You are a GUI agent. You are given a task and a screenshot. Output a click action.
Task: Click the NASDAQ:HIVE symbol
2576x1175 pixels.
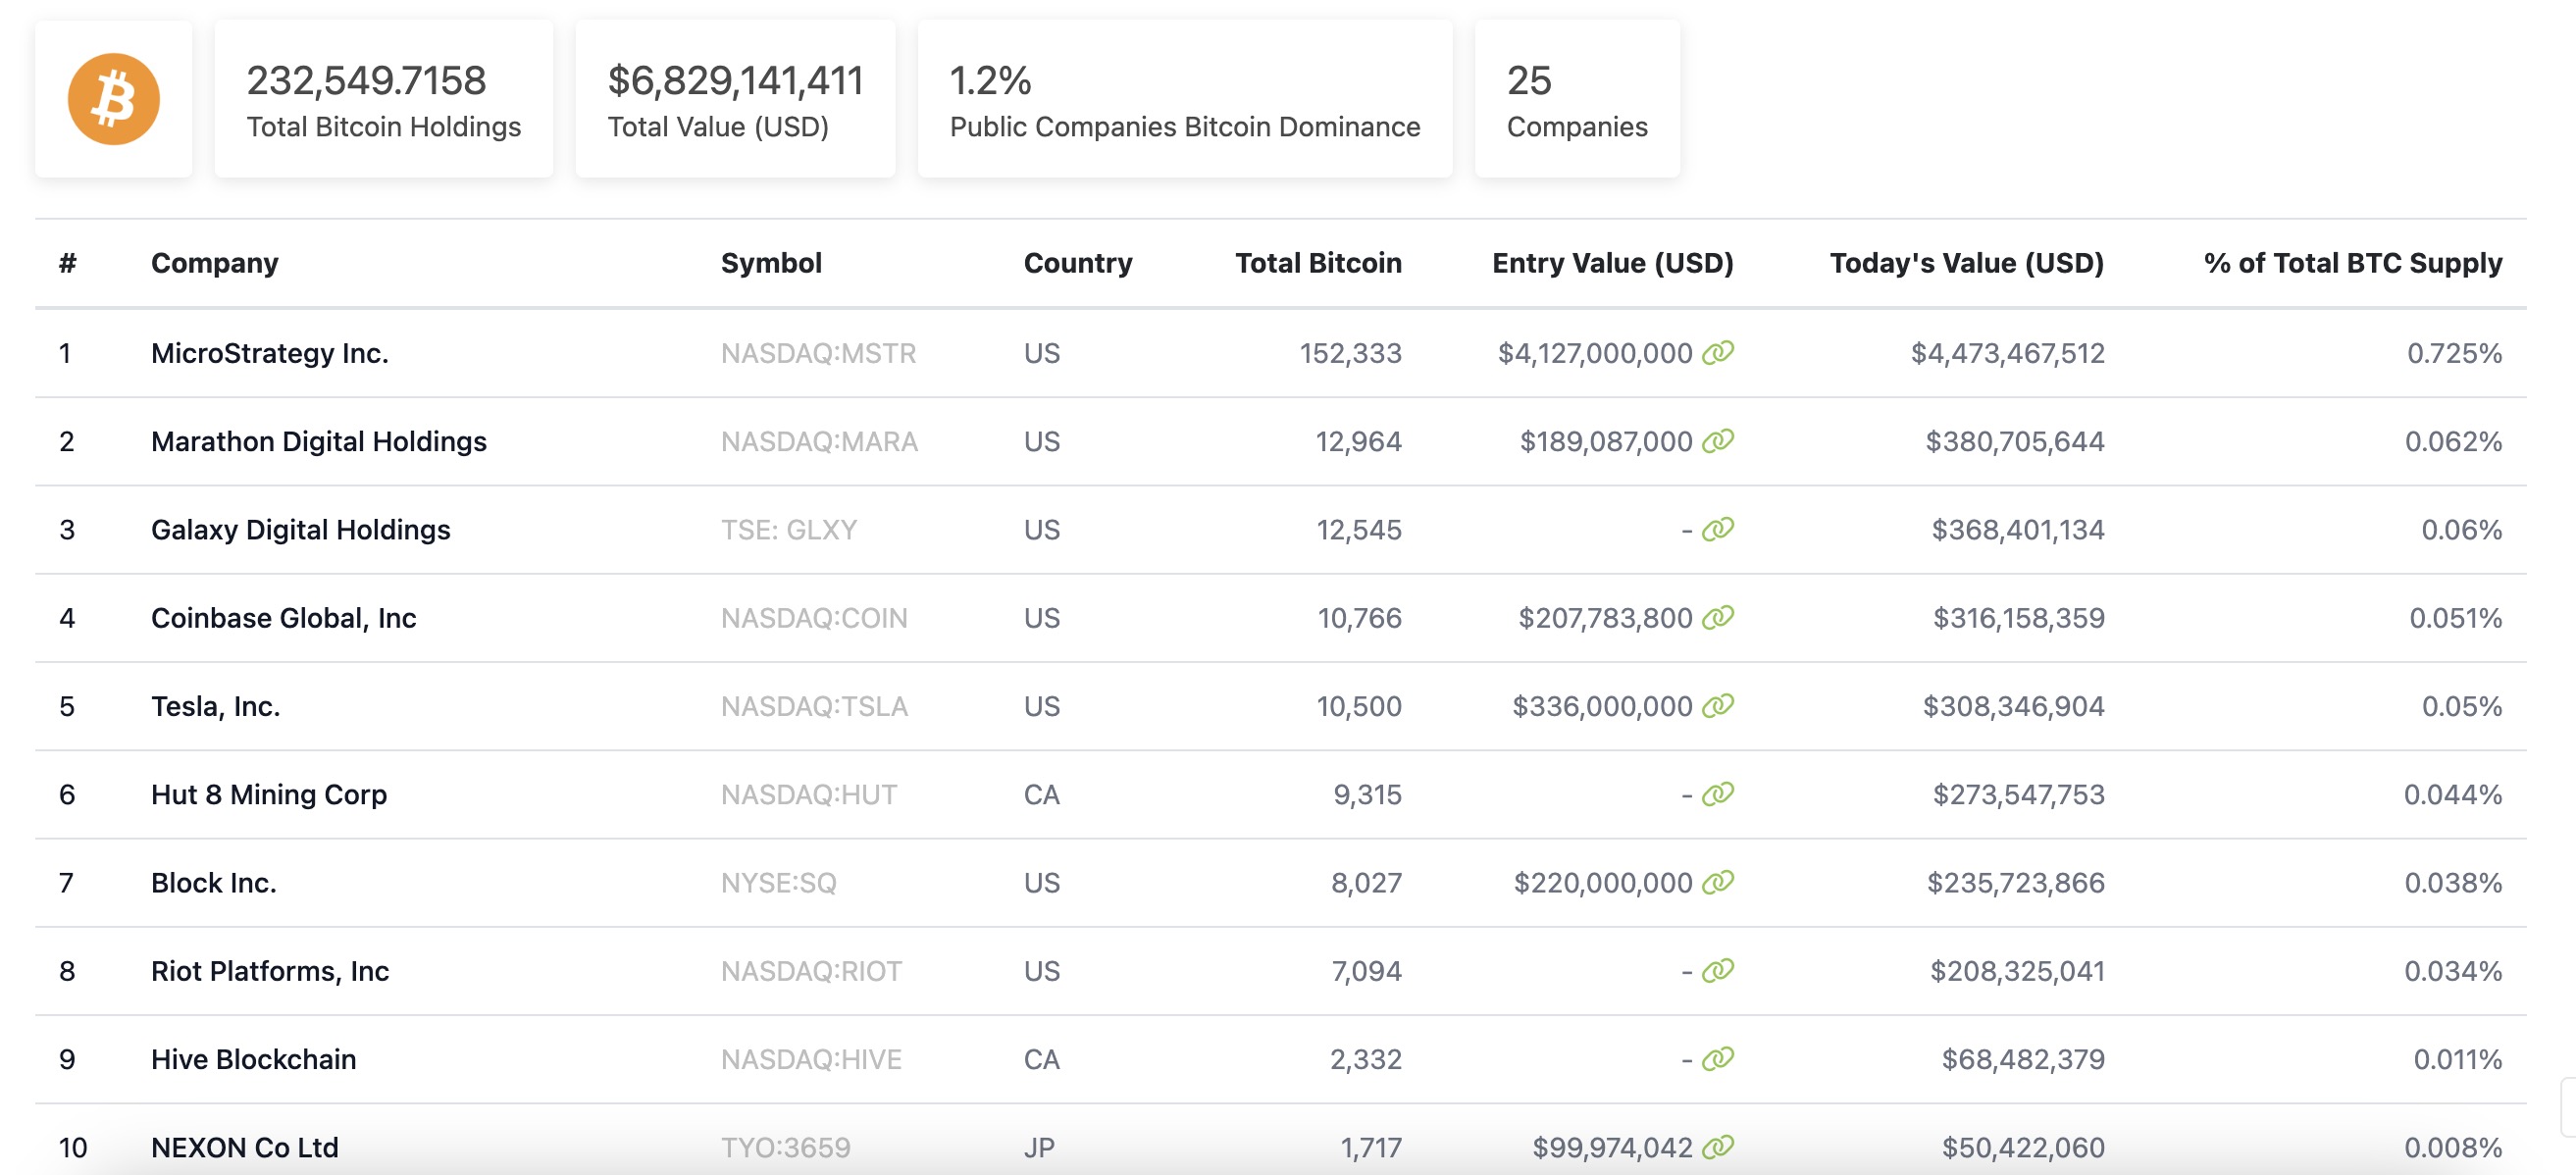coord(811,1059)
